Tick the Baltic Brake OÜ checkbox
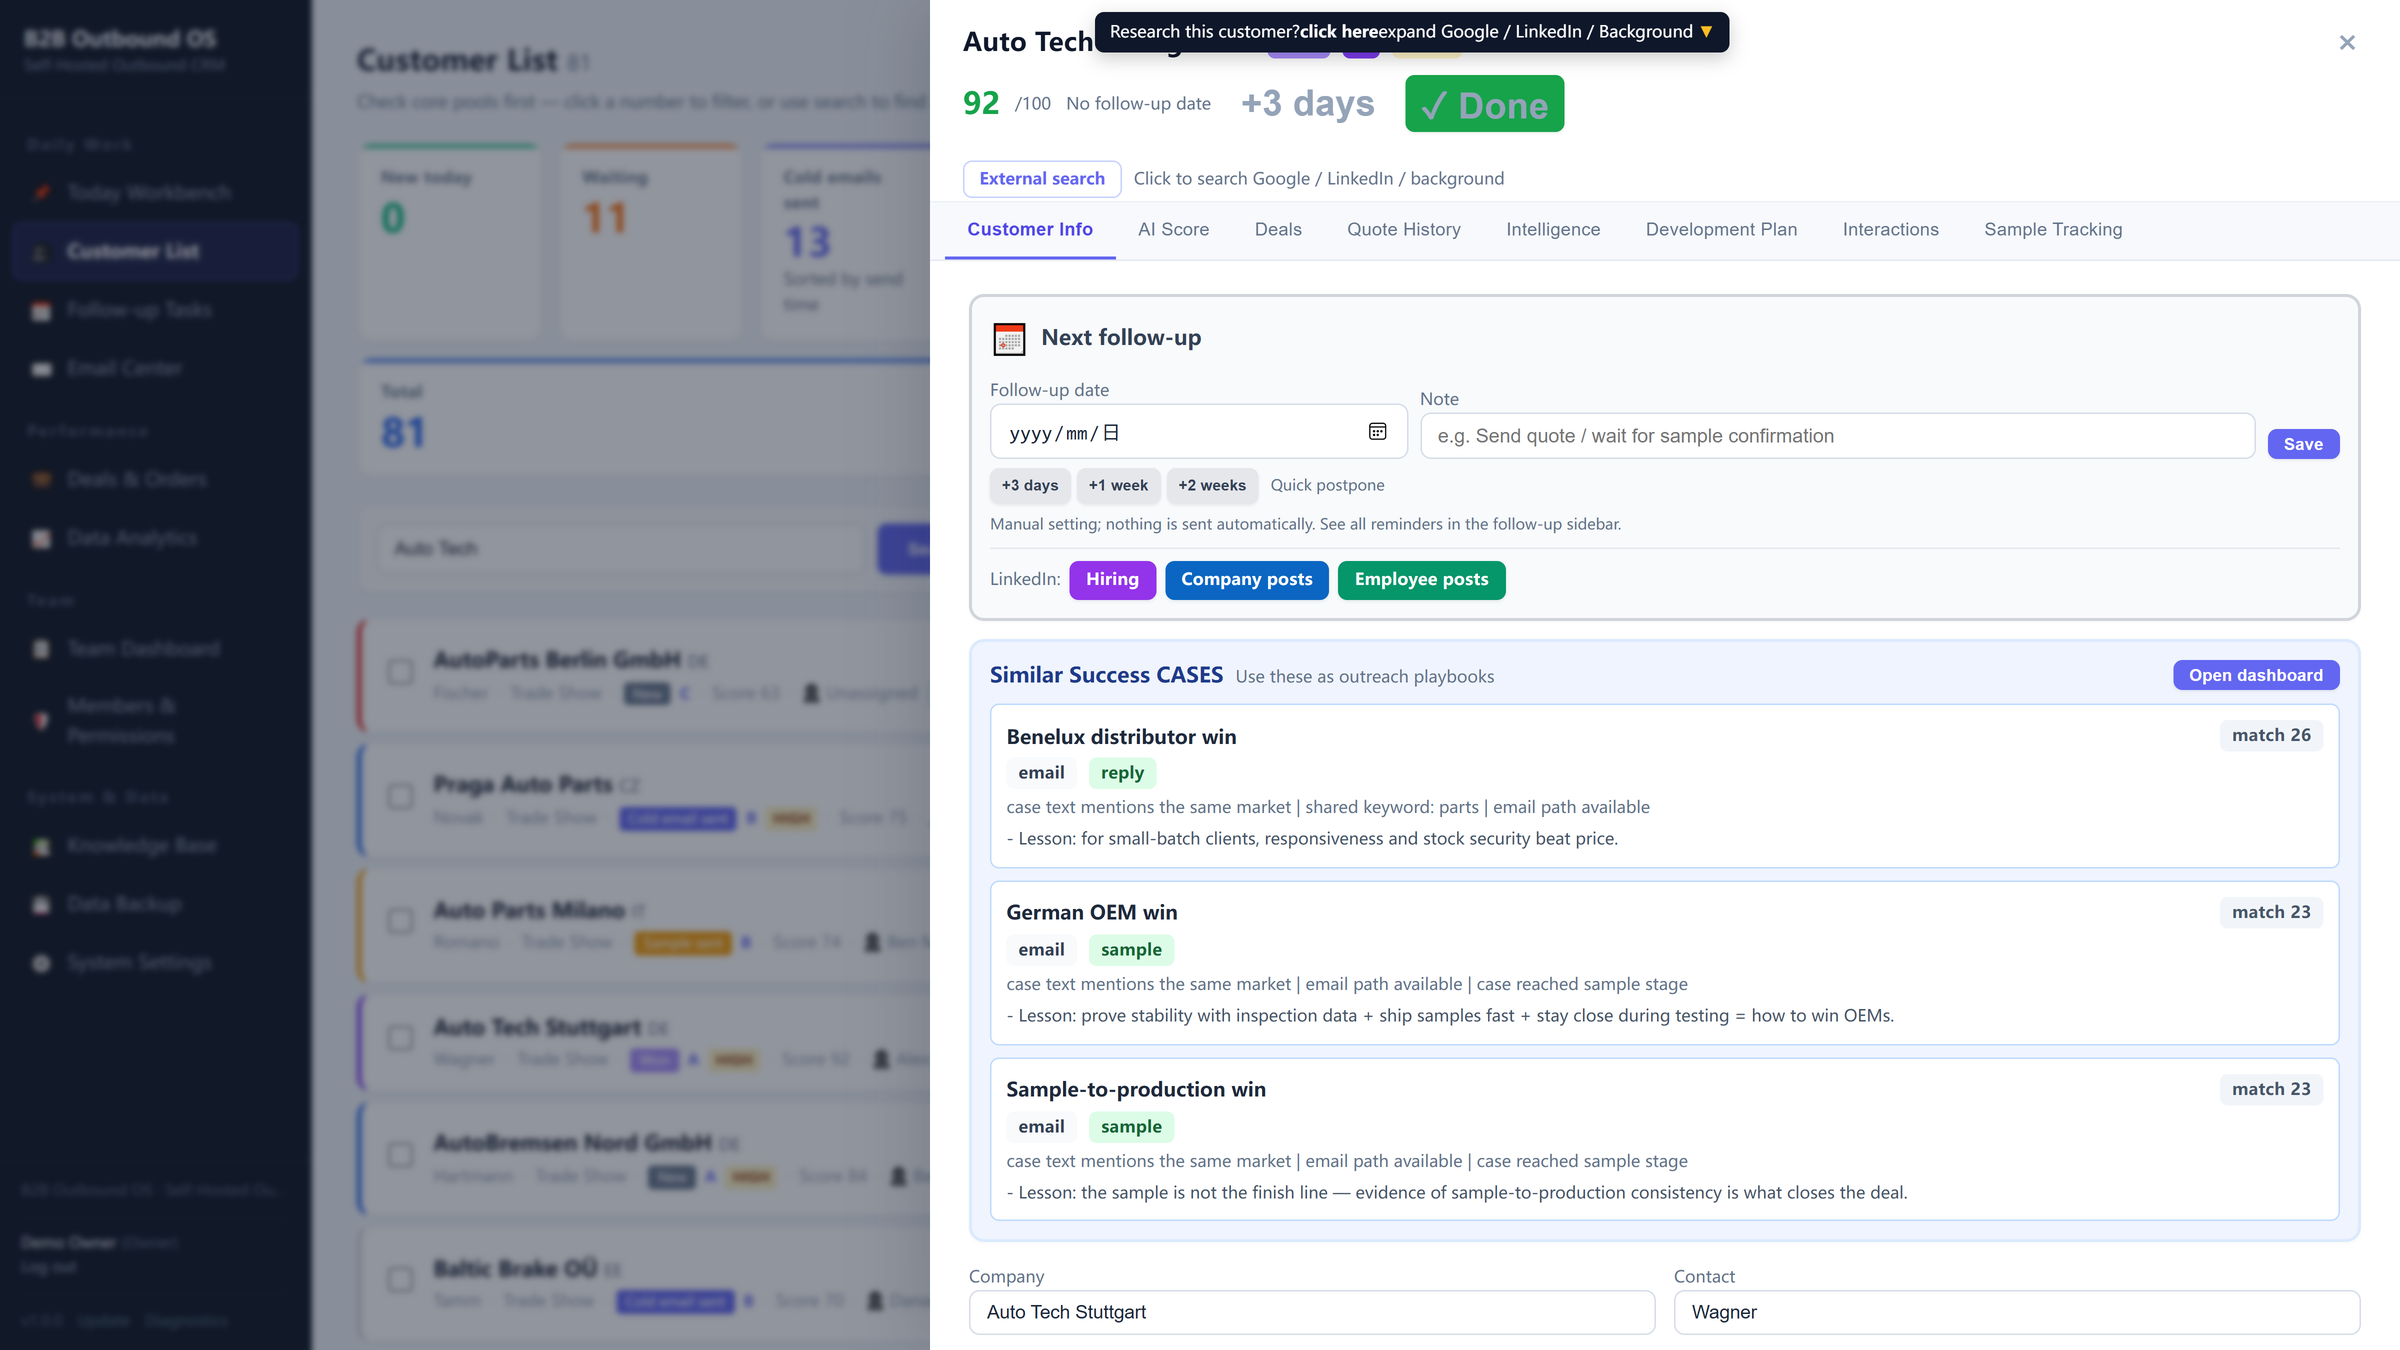Image resolution: width=2400 pixels, height=1350 pixels. tap(400, 1280)
